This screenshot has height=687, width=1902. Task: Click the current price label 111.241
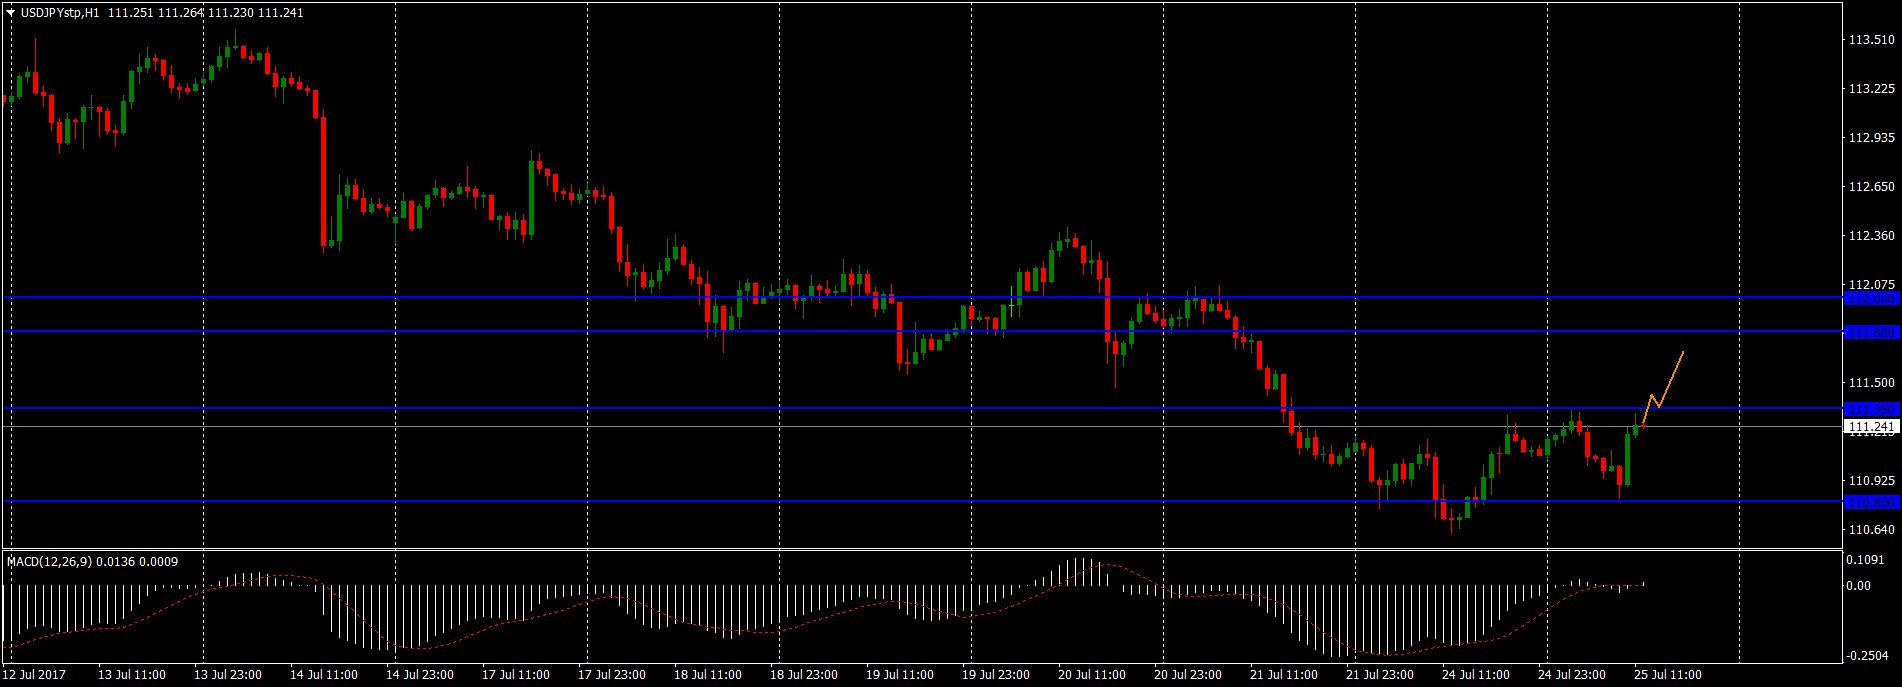click(1871, 427)
